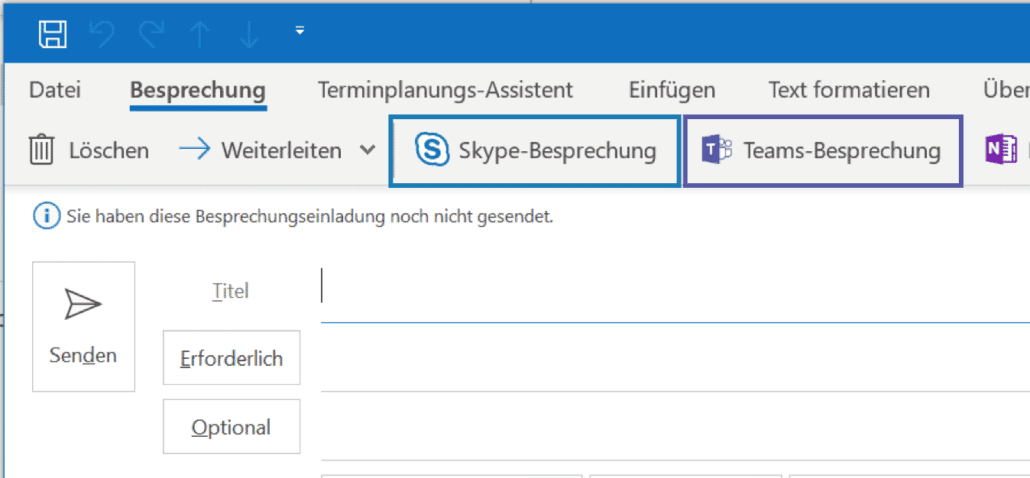The image size is (1030, 478).
Task: Open the Einfügen ribbon tab
Action: [672, 90]
